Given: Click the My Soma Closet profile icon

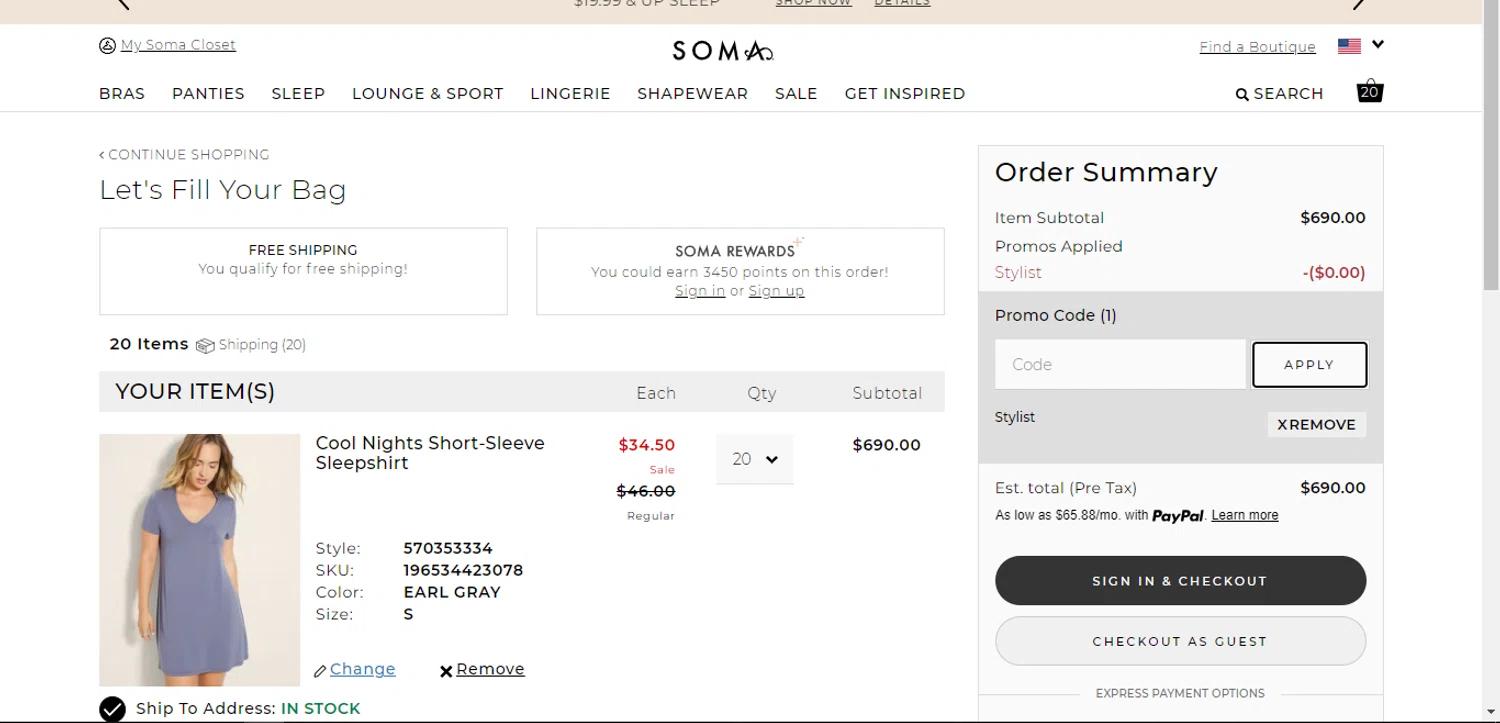Looking at the screenshot, I should (107, 45).
